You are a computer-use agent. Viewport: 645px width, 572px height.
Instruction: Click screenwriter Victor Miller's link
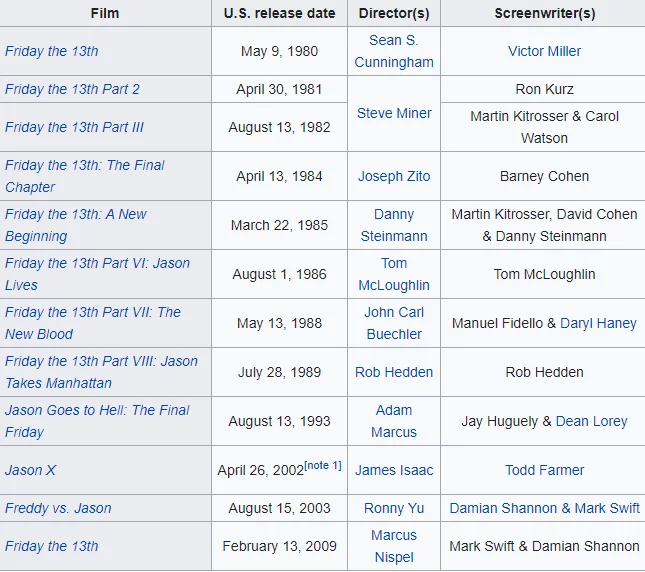[544, 51]
